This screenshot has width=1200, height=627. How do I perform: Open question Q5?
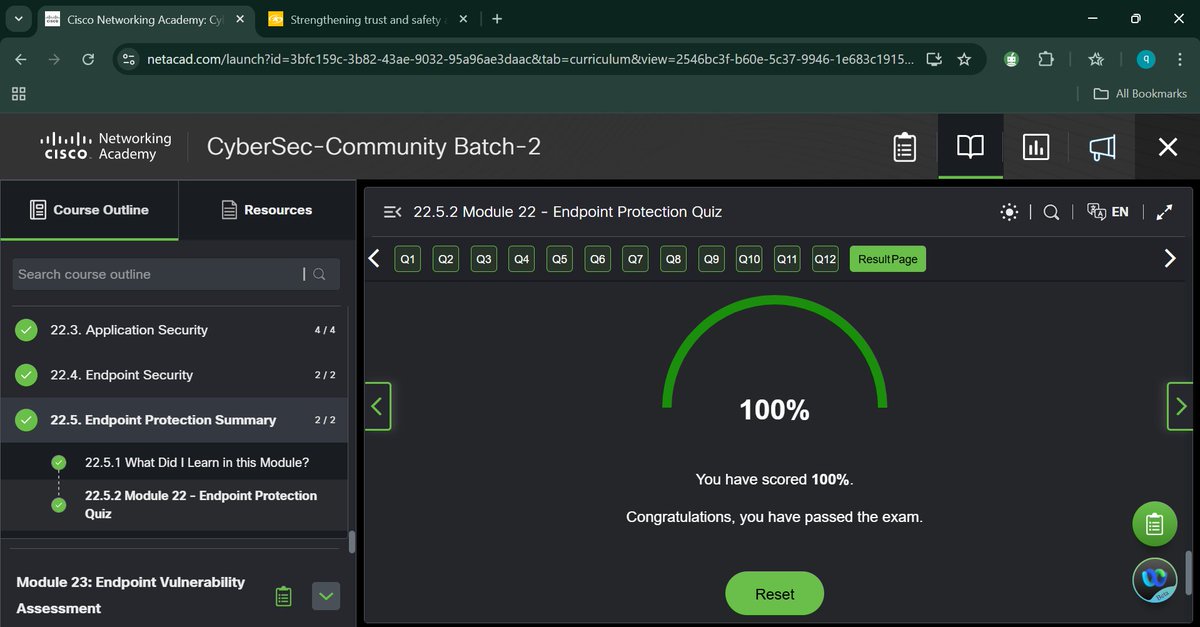(559, 258)
